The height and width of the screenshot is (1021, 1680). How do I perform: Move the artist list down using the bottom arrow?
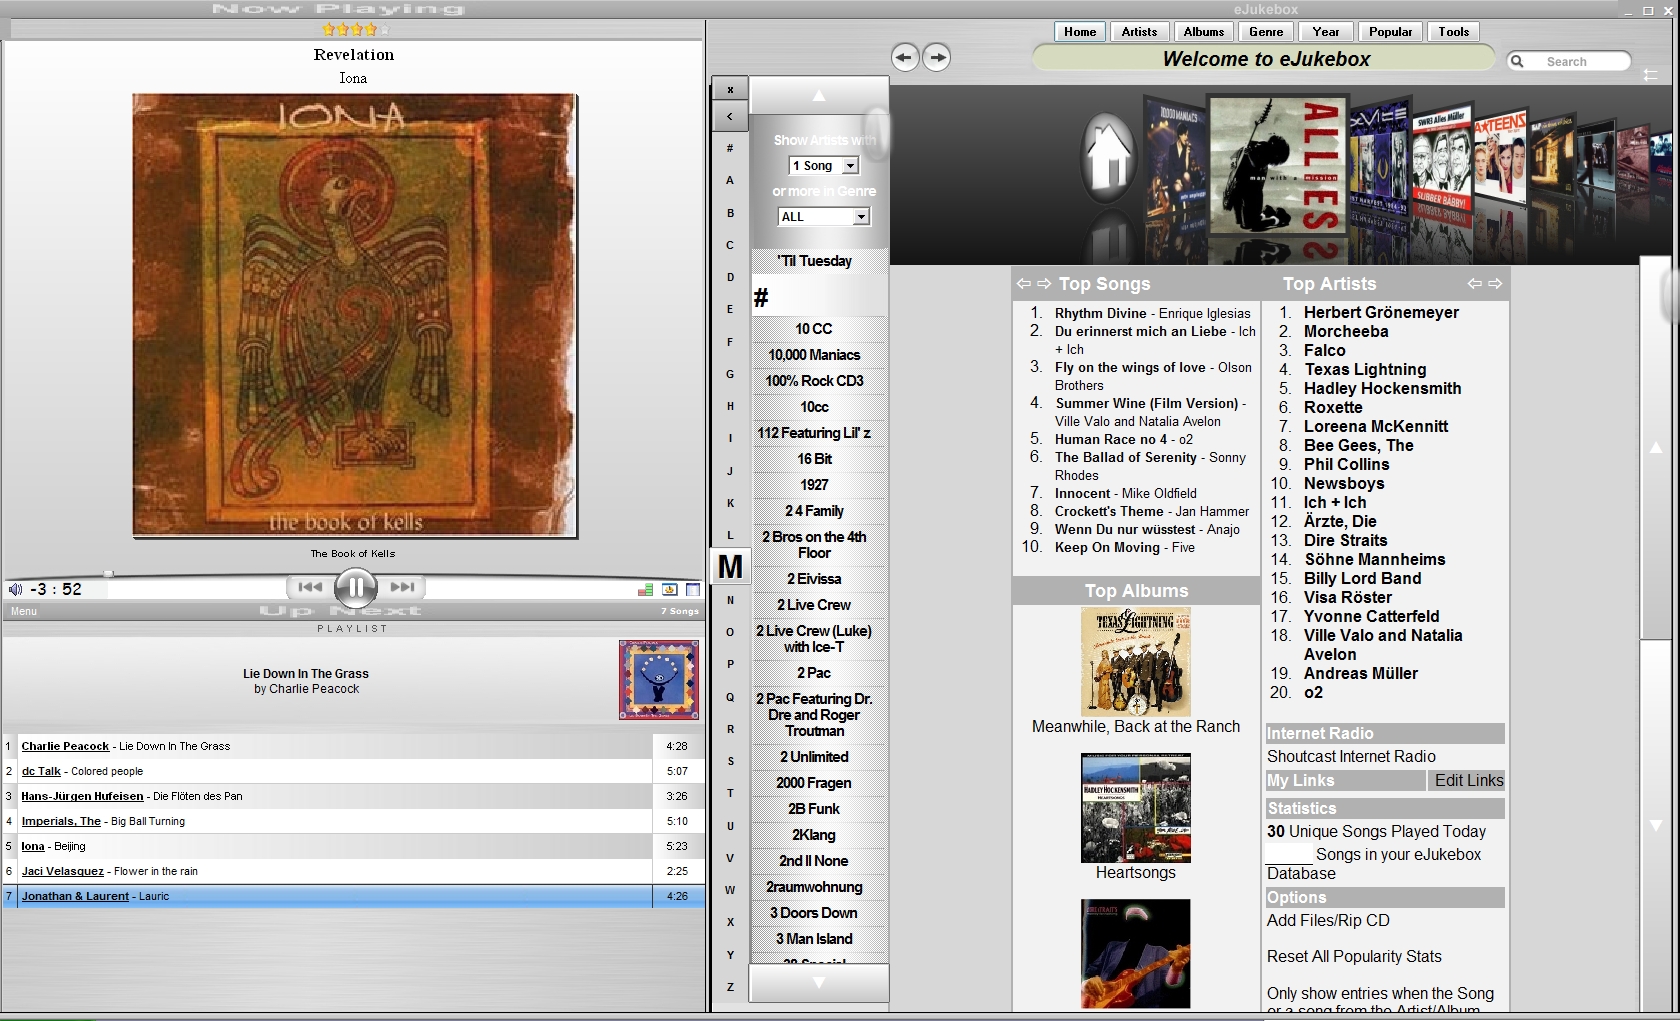(819, 982)
